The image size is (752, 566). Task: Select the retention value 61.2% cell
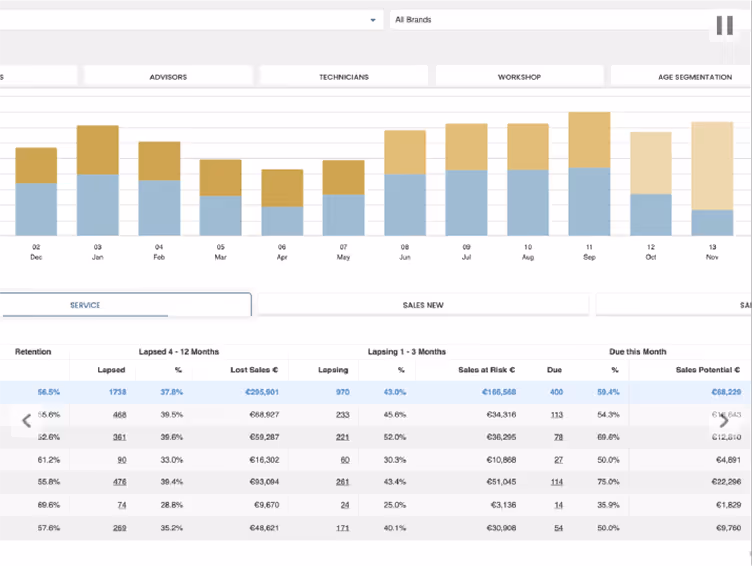(x=48, y=460)
